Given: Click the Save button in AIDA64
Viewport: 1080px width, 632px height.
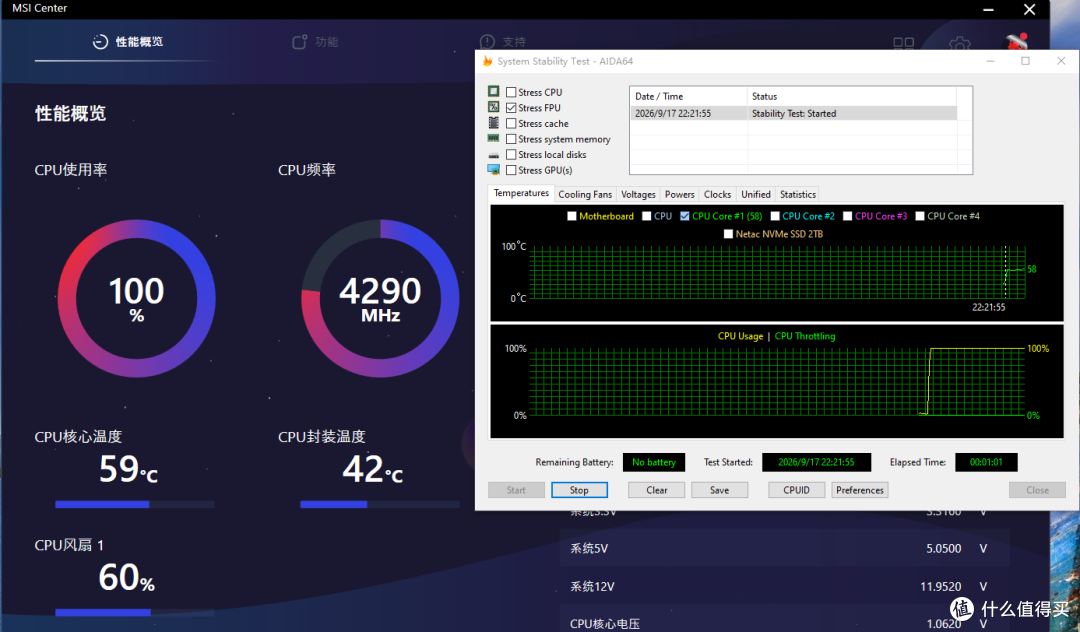Looking at the screenshot, I should [719, 490].
